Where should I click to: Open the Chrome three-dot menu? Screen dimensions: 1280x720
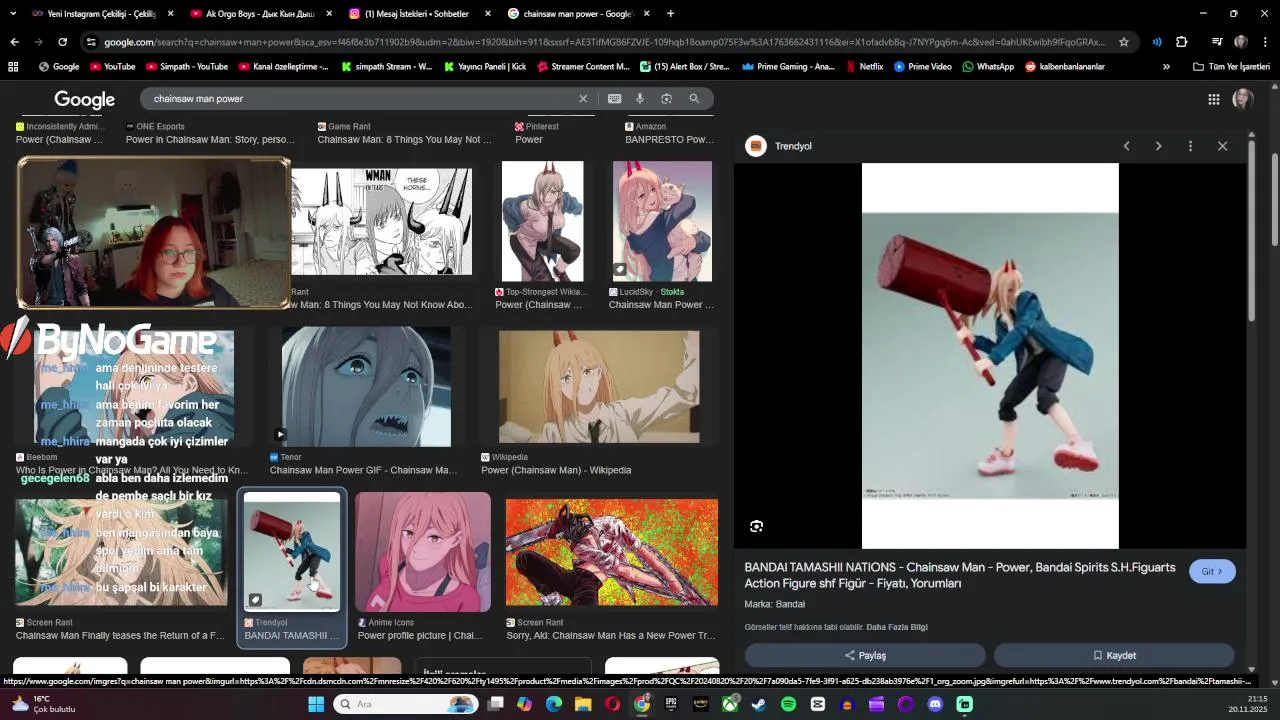point(1265,42)
